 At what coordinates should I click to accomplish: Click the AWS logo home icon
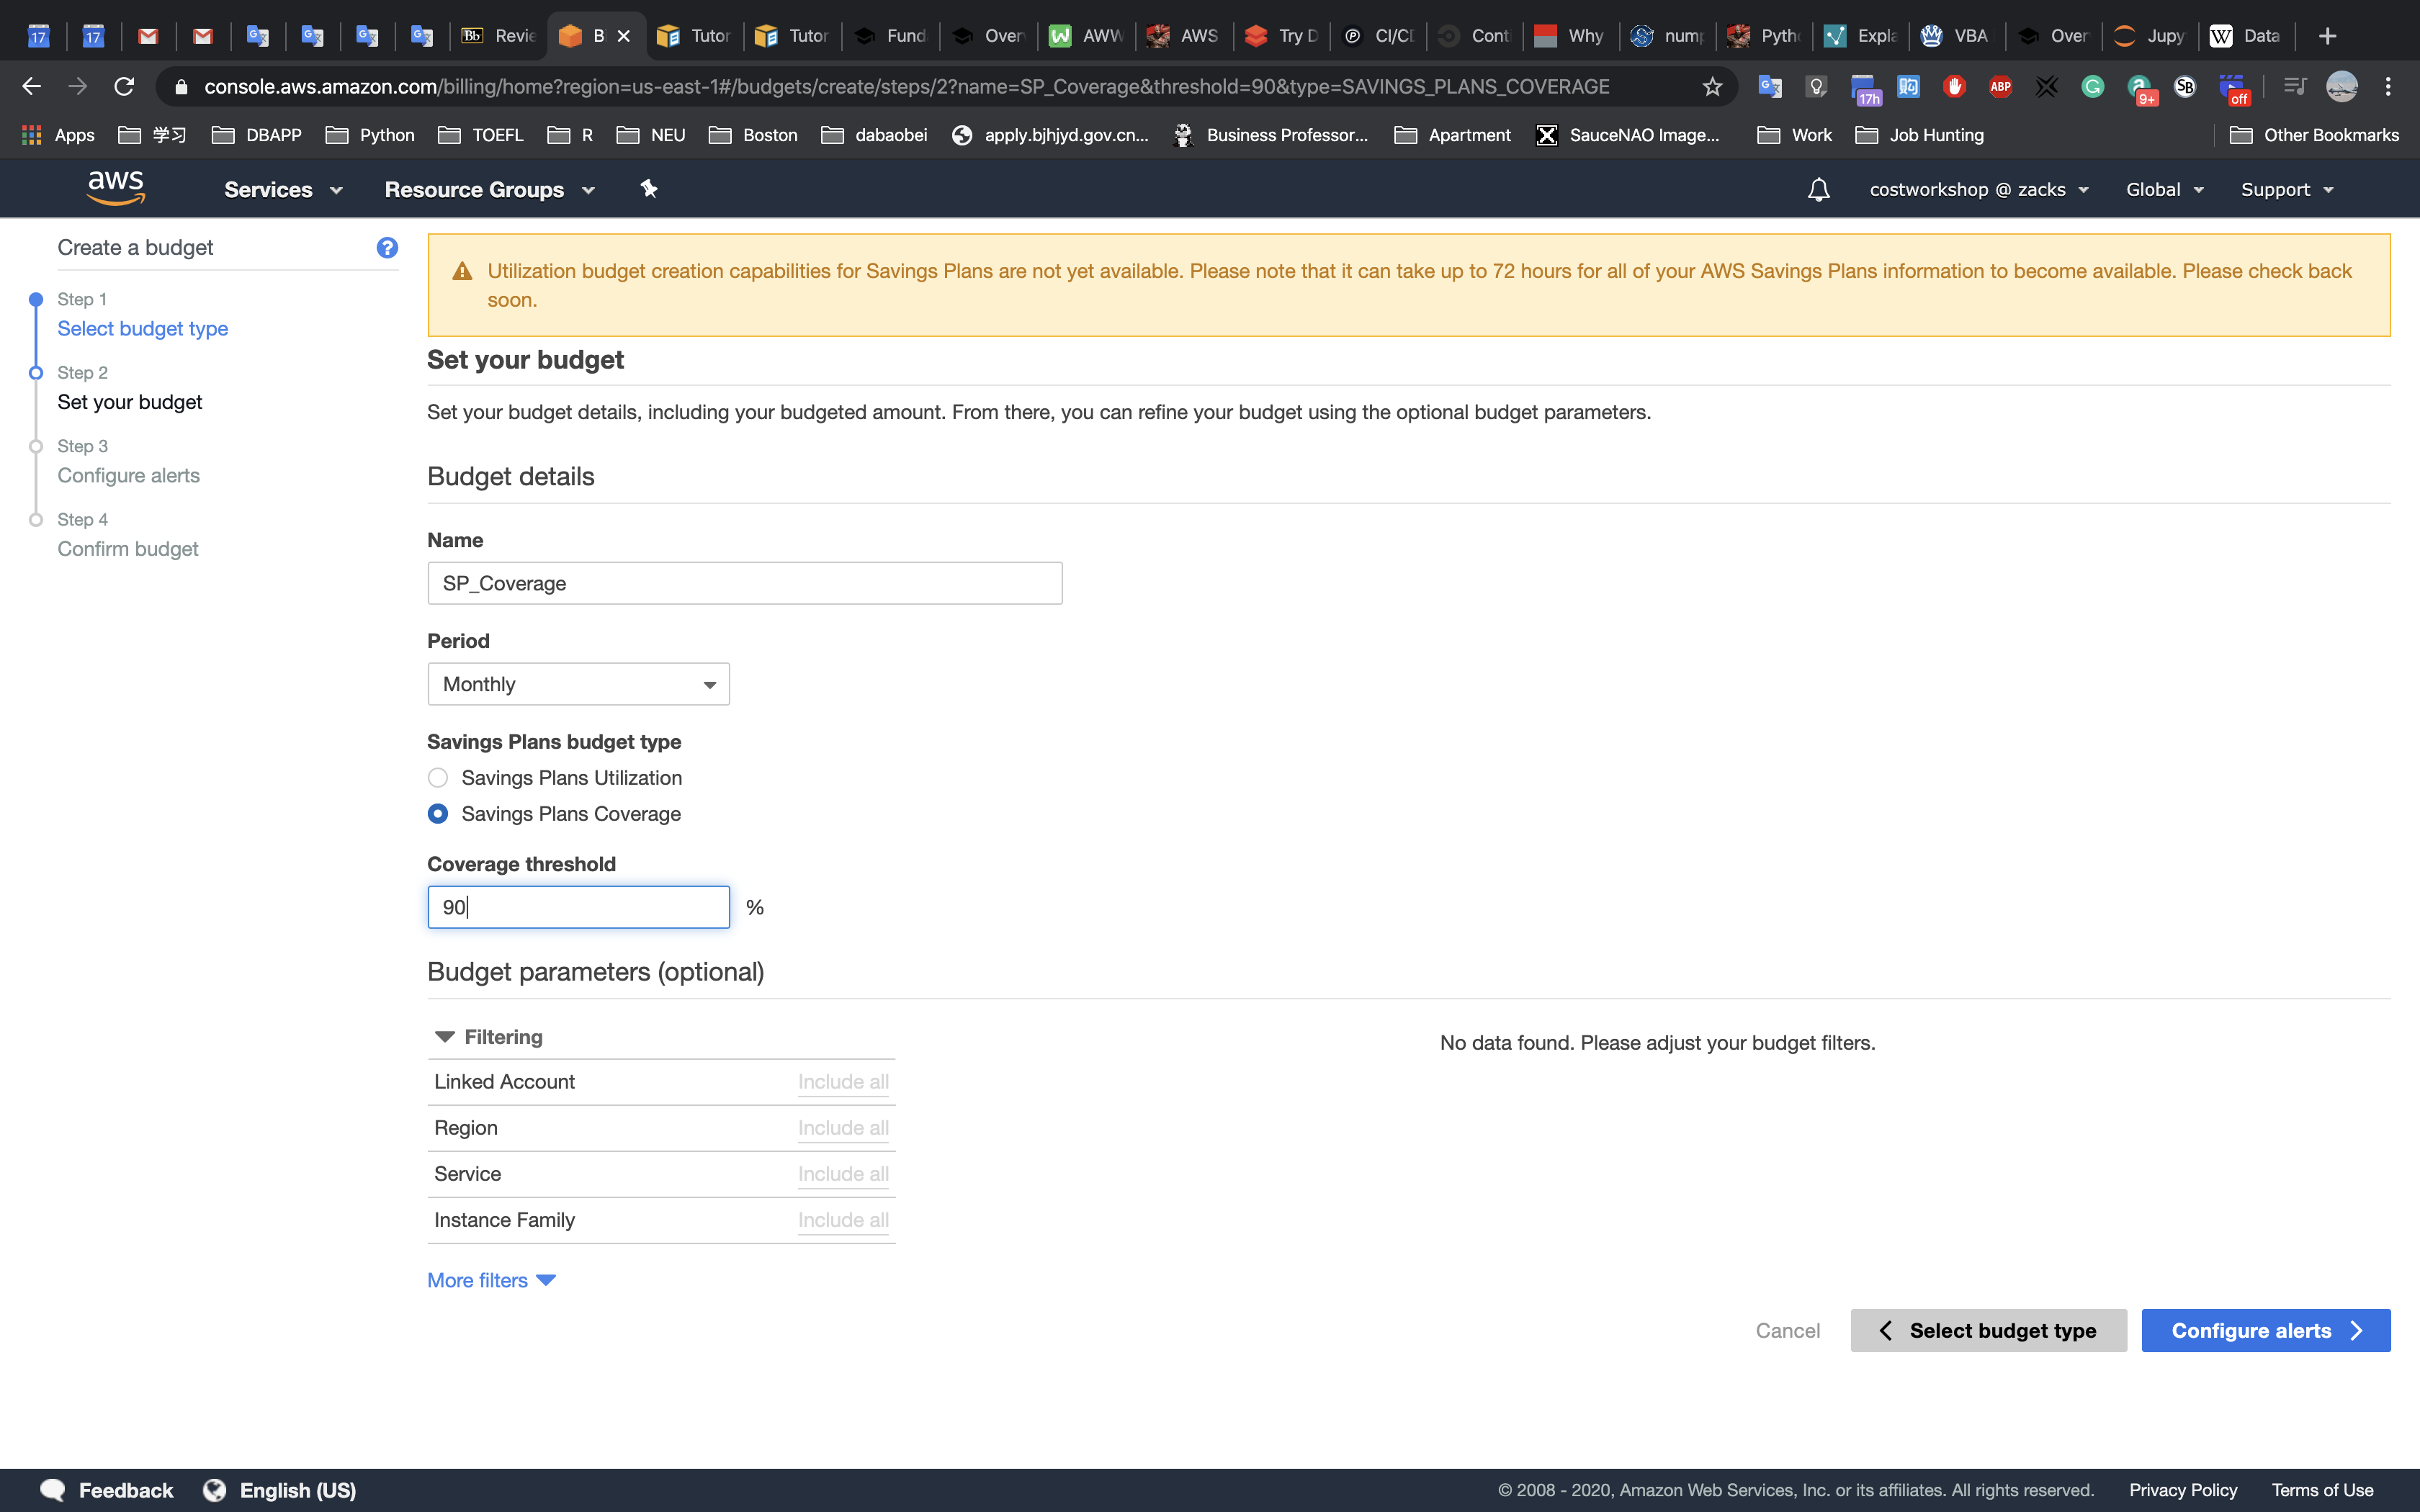[116, 188]
